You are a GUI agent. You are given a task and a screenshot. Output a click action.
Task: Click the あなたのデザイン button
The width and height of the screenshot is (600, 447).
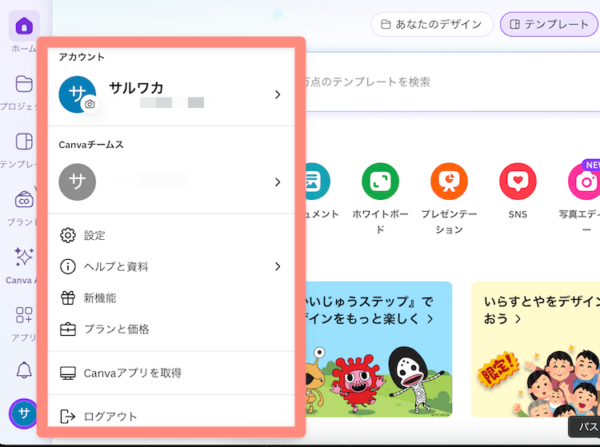point(432,24)
